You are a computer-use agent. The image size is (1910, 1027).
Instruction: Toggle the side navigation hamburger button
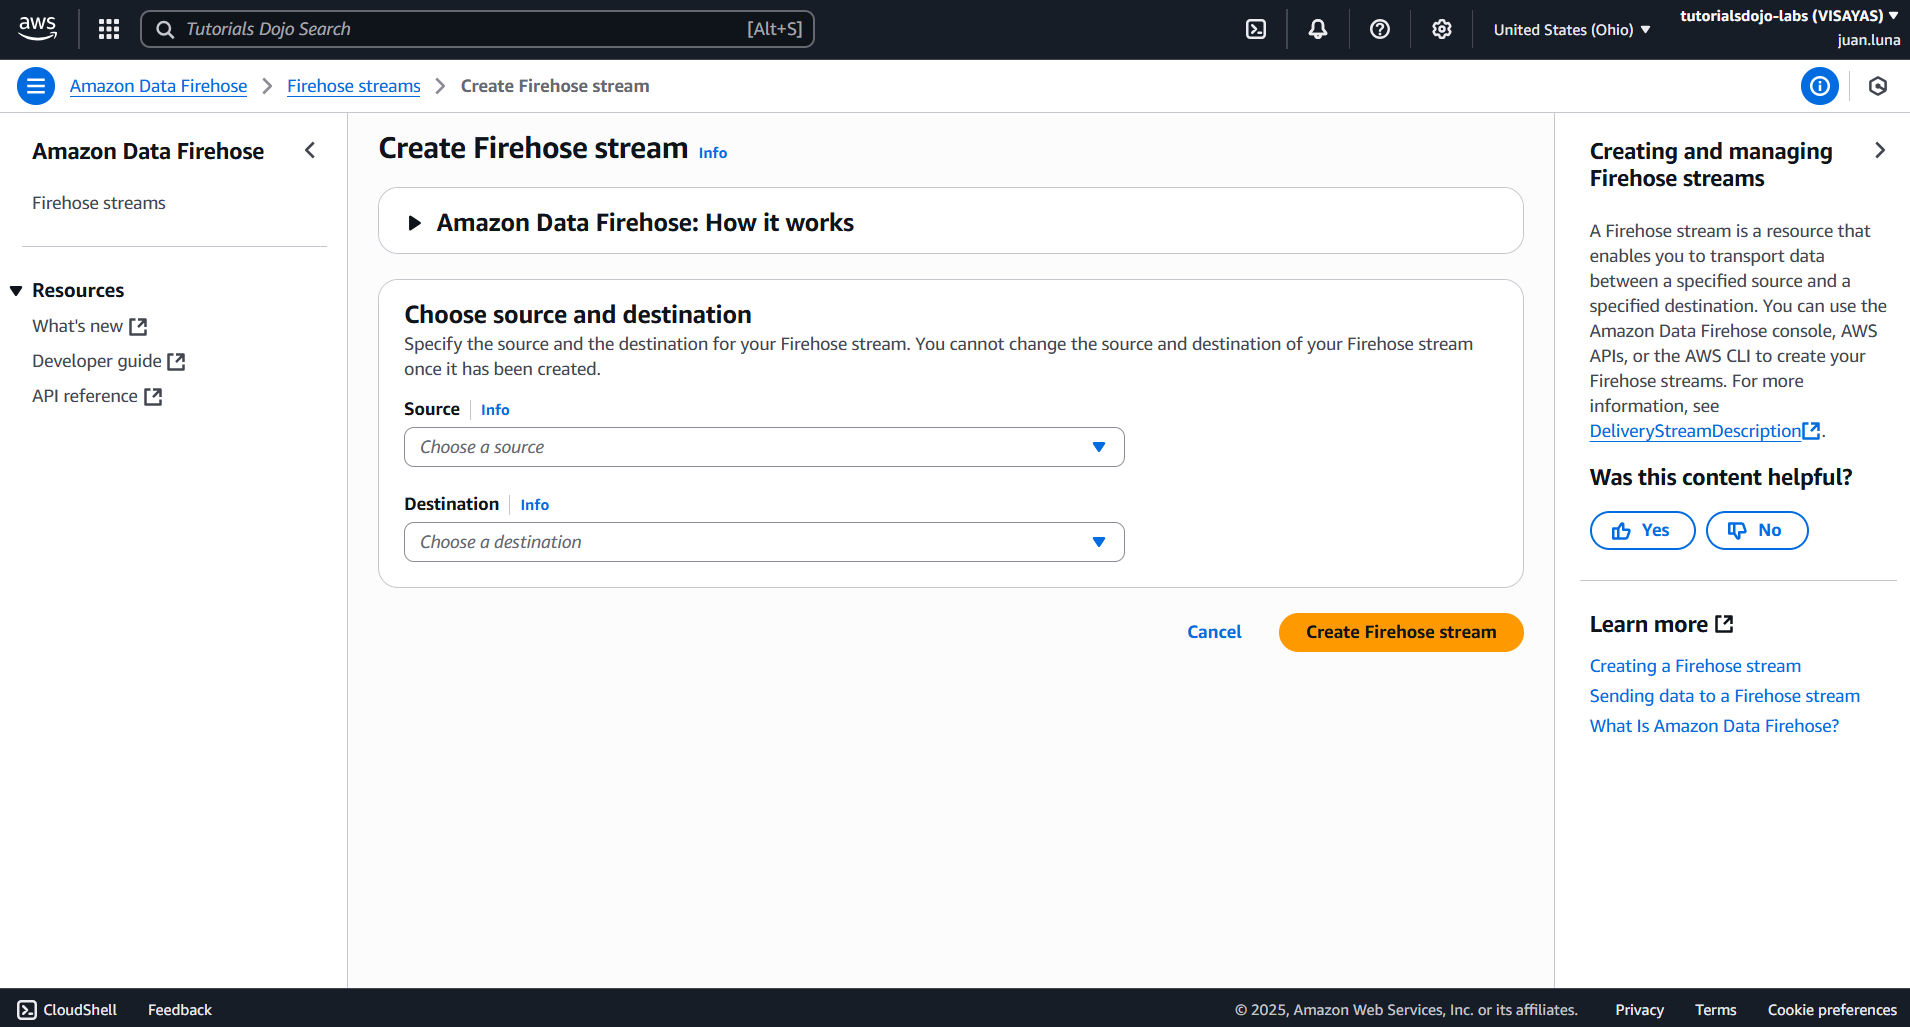pyautogui.click(x=36, y=86)
